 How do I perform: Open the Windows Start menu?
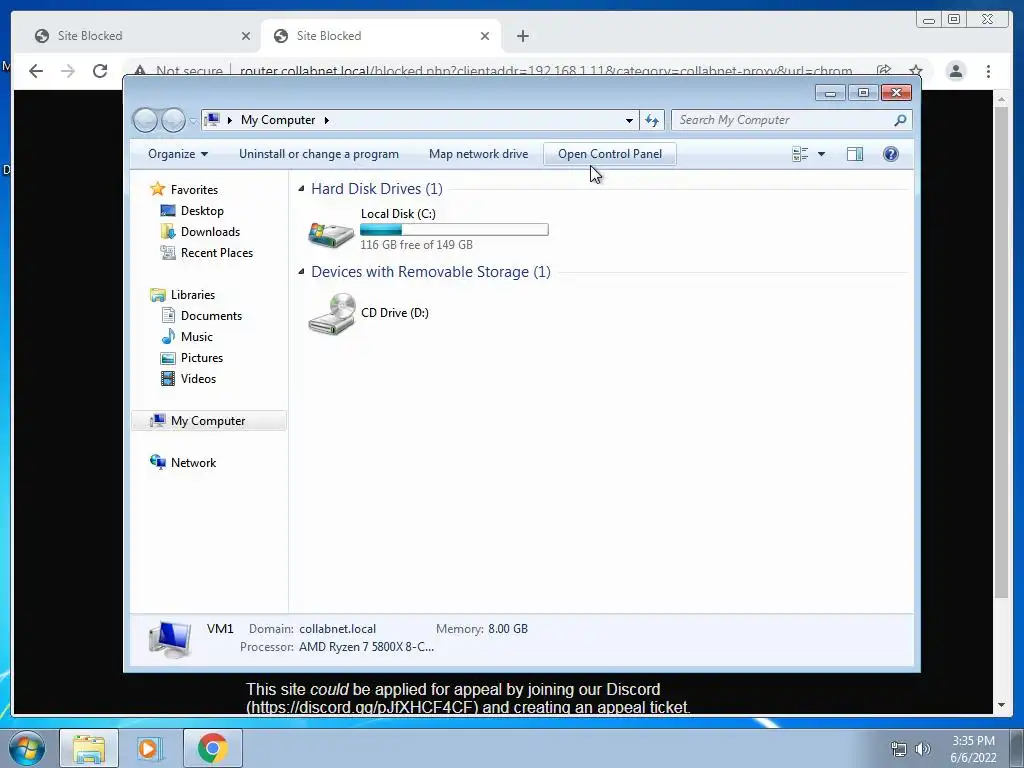[x=27, y=748]
